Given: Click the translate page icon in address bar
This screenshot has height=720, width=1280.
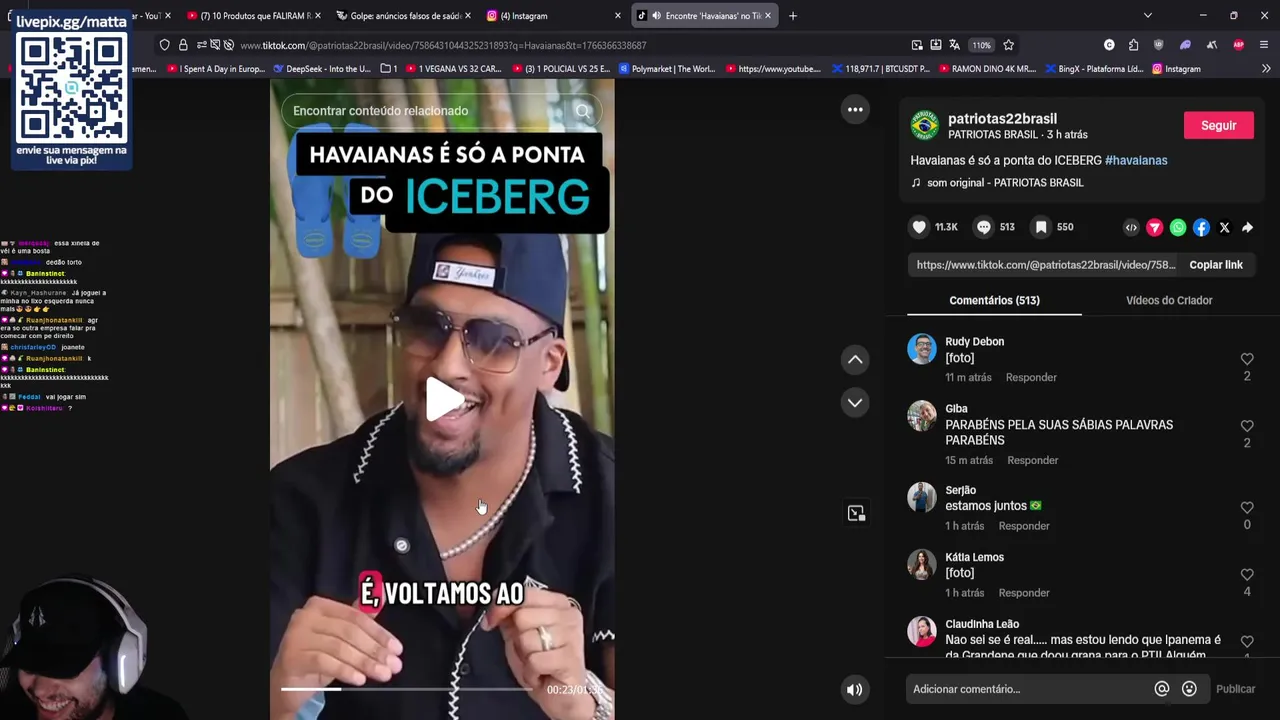Looking at the screenshot, I should tap(954, 45).
